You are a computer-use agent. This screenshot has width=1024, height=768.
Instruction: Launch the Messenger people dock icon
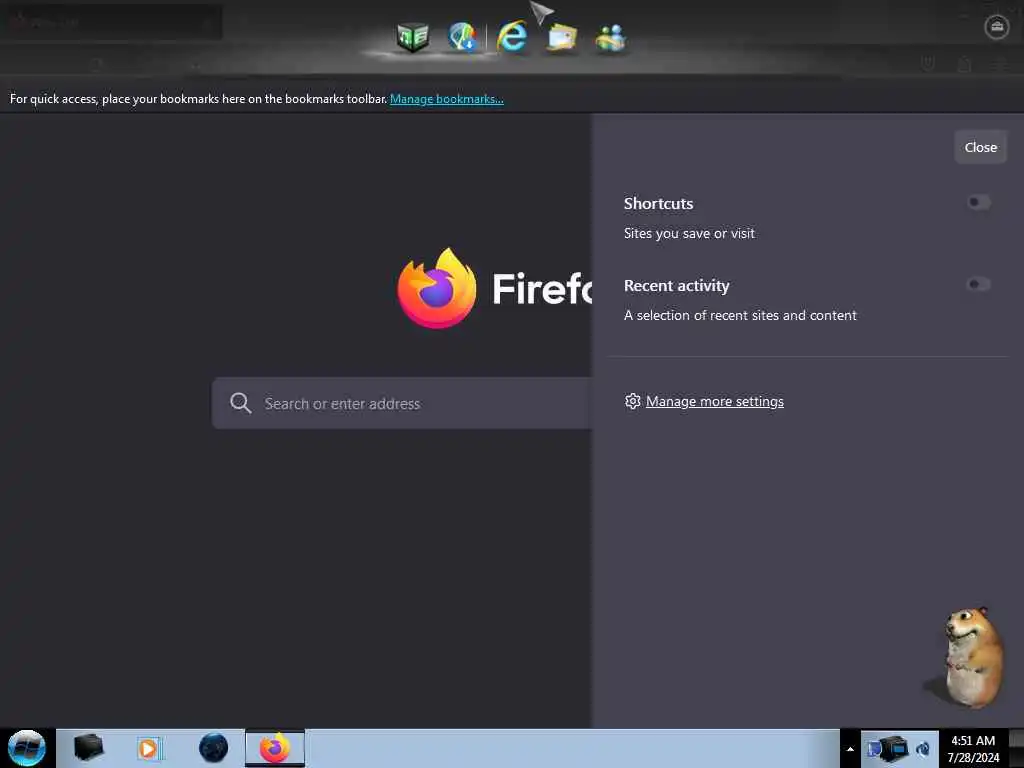coord(611,38)
